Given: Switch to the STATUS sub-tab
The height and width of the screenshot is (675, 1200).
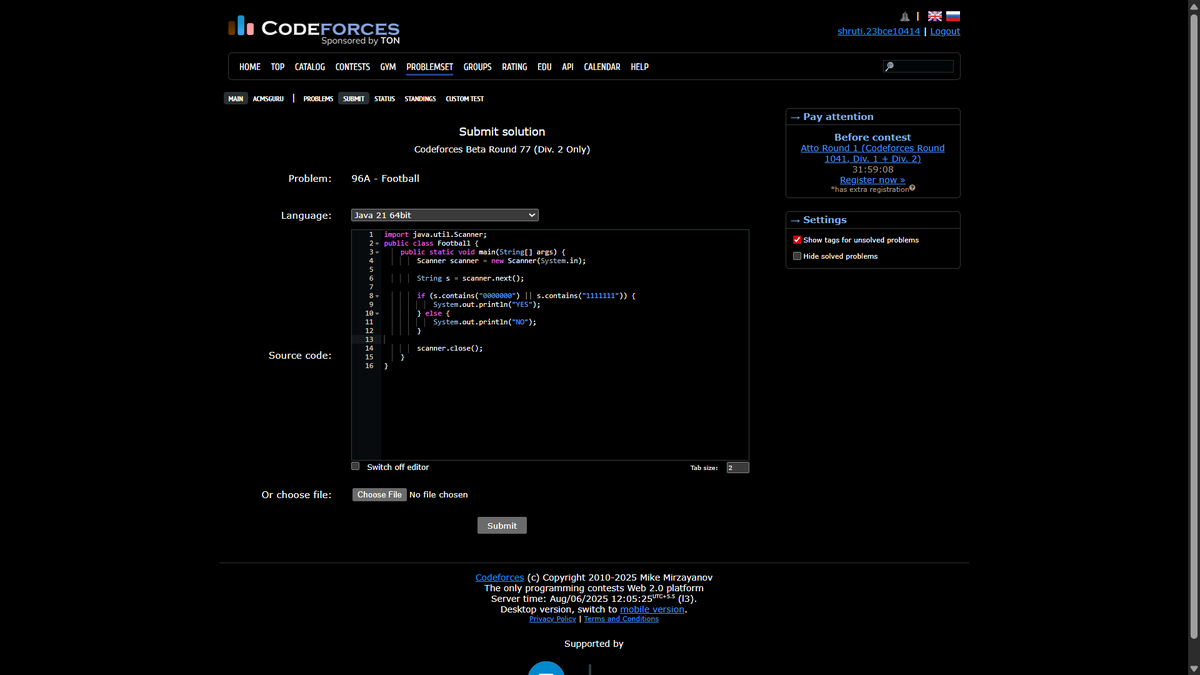Looking at the screenshot, I should coord(385,99).
